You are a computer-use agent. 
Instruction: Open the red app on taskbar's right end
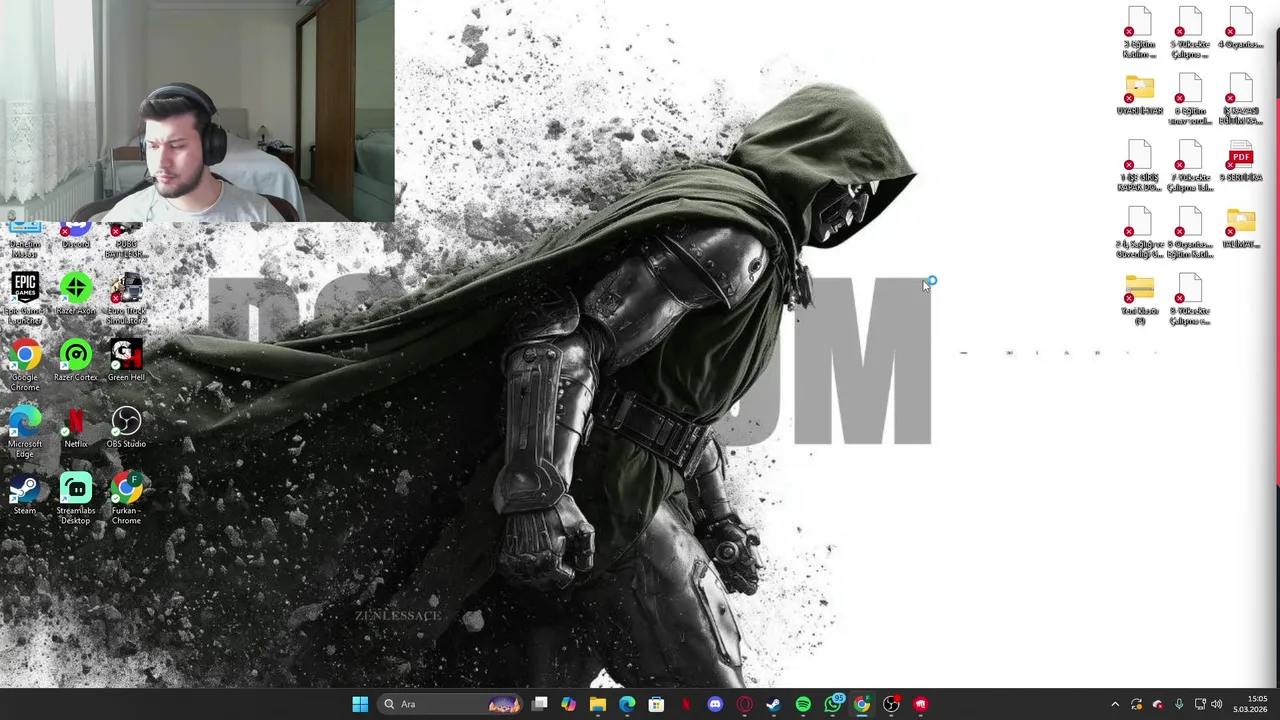tap(920, 704)
